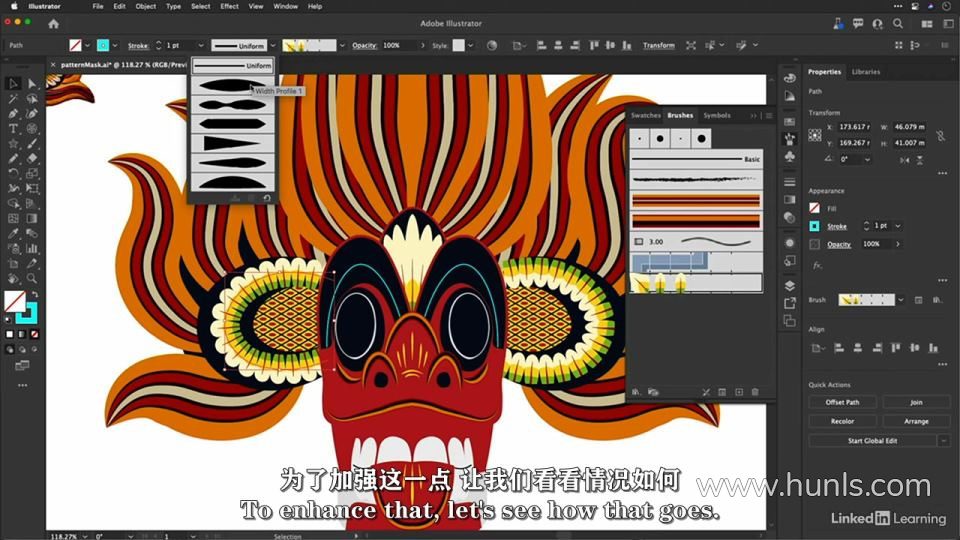This screenshot has height=540, width=960.
Task: Switch to the Swatches tab
Action: click(x=645, y=115)
